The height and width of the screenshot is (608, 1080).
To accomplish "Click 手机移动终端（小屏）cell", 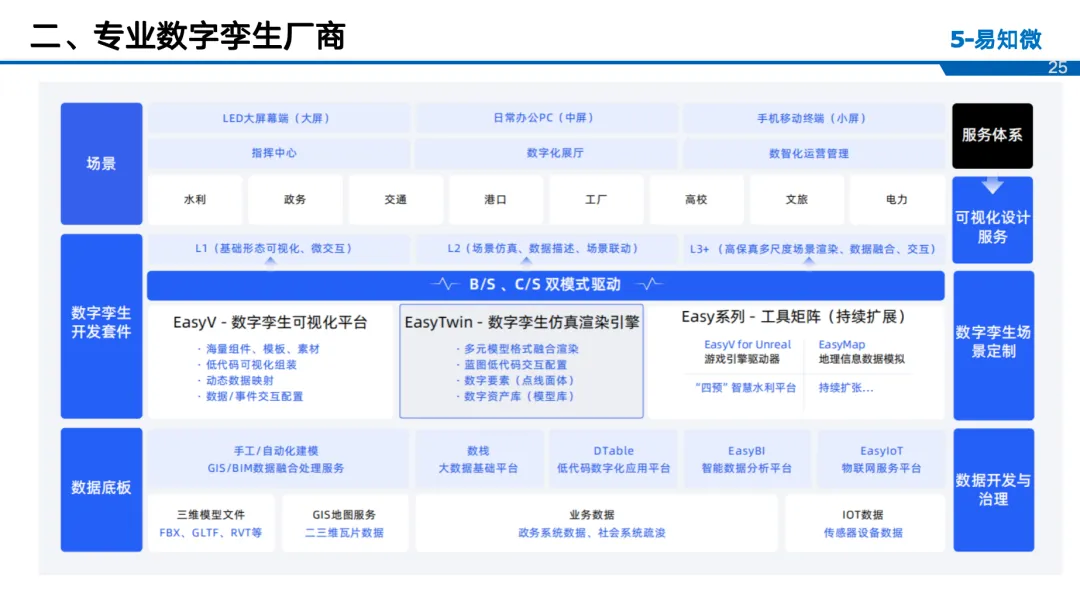I will 813,118.
